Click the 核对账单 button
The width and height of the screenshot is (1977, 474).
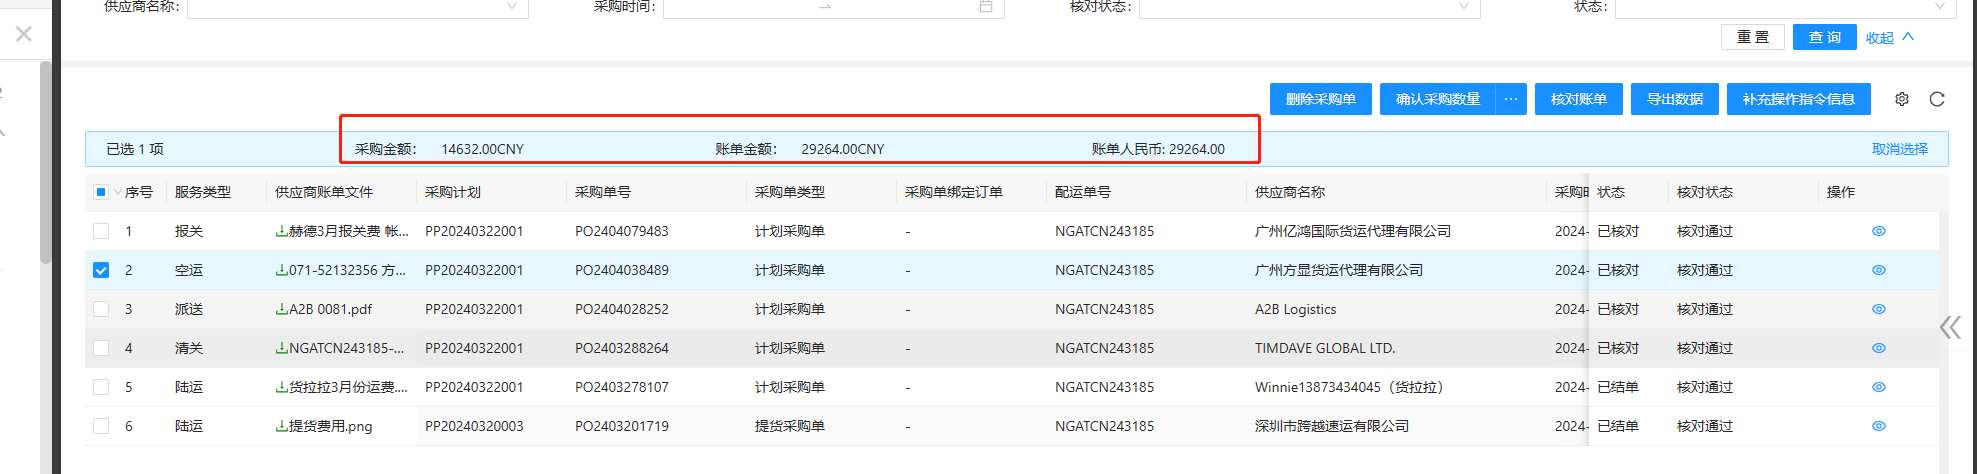1578,99
